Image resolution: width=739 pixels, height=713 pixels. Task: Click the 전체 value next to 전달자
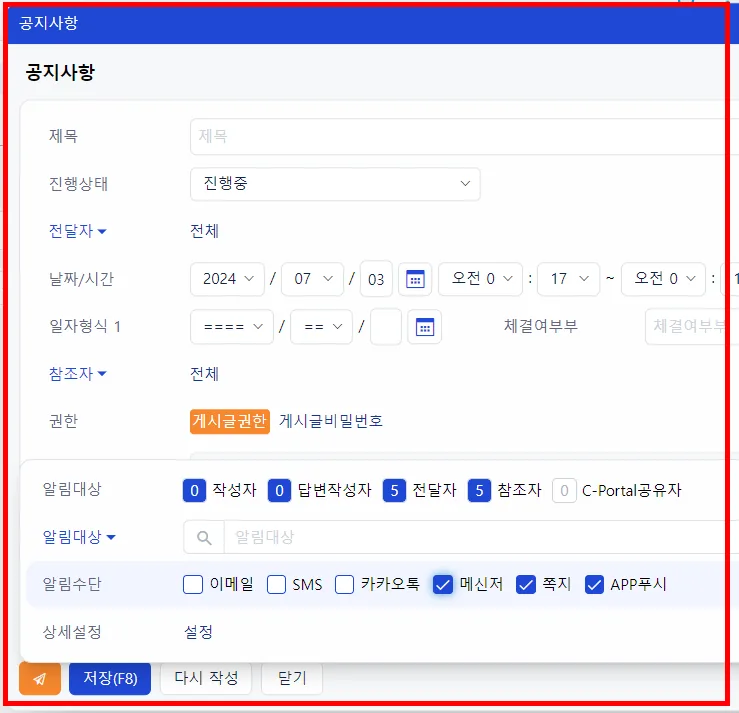tap(205, 231)
